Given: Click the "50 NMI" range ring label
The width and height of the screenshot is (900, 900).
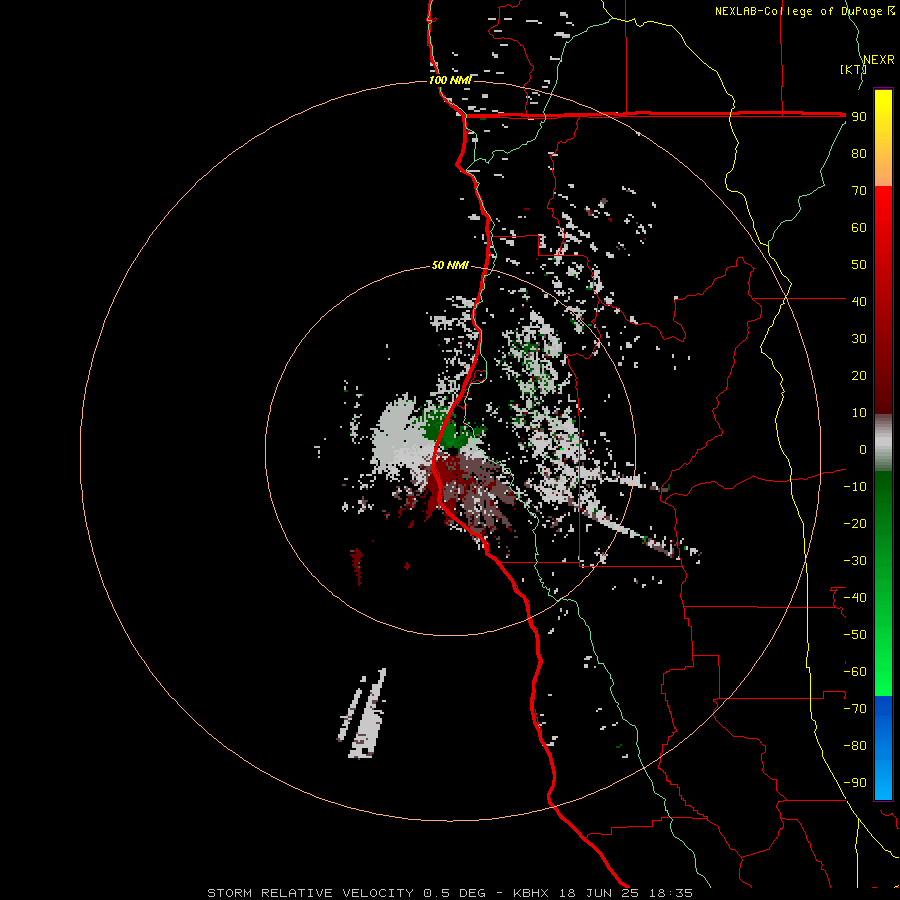Looking at the screenshot, I should pyautogui.click(x=450, y=265).
